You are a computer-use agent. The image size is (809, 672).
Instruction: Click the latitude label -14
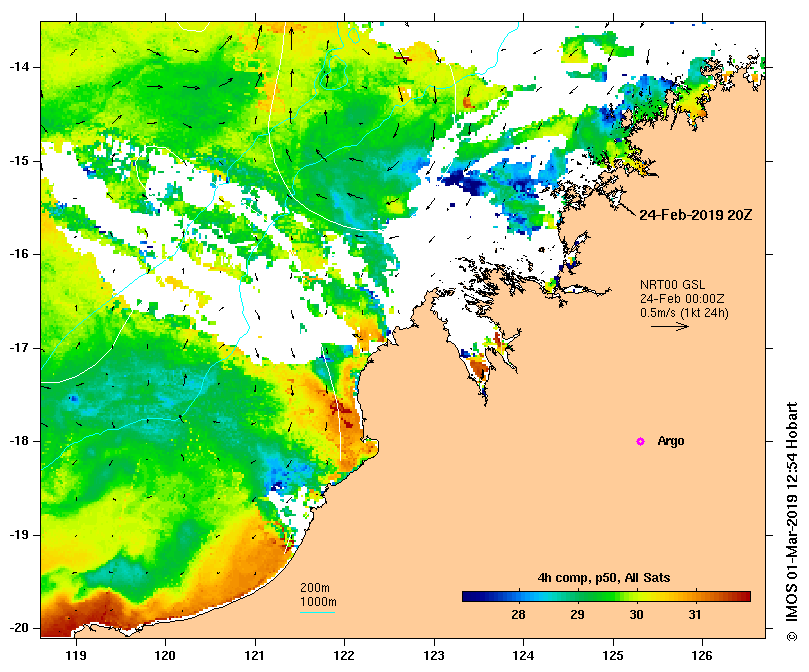19,67
